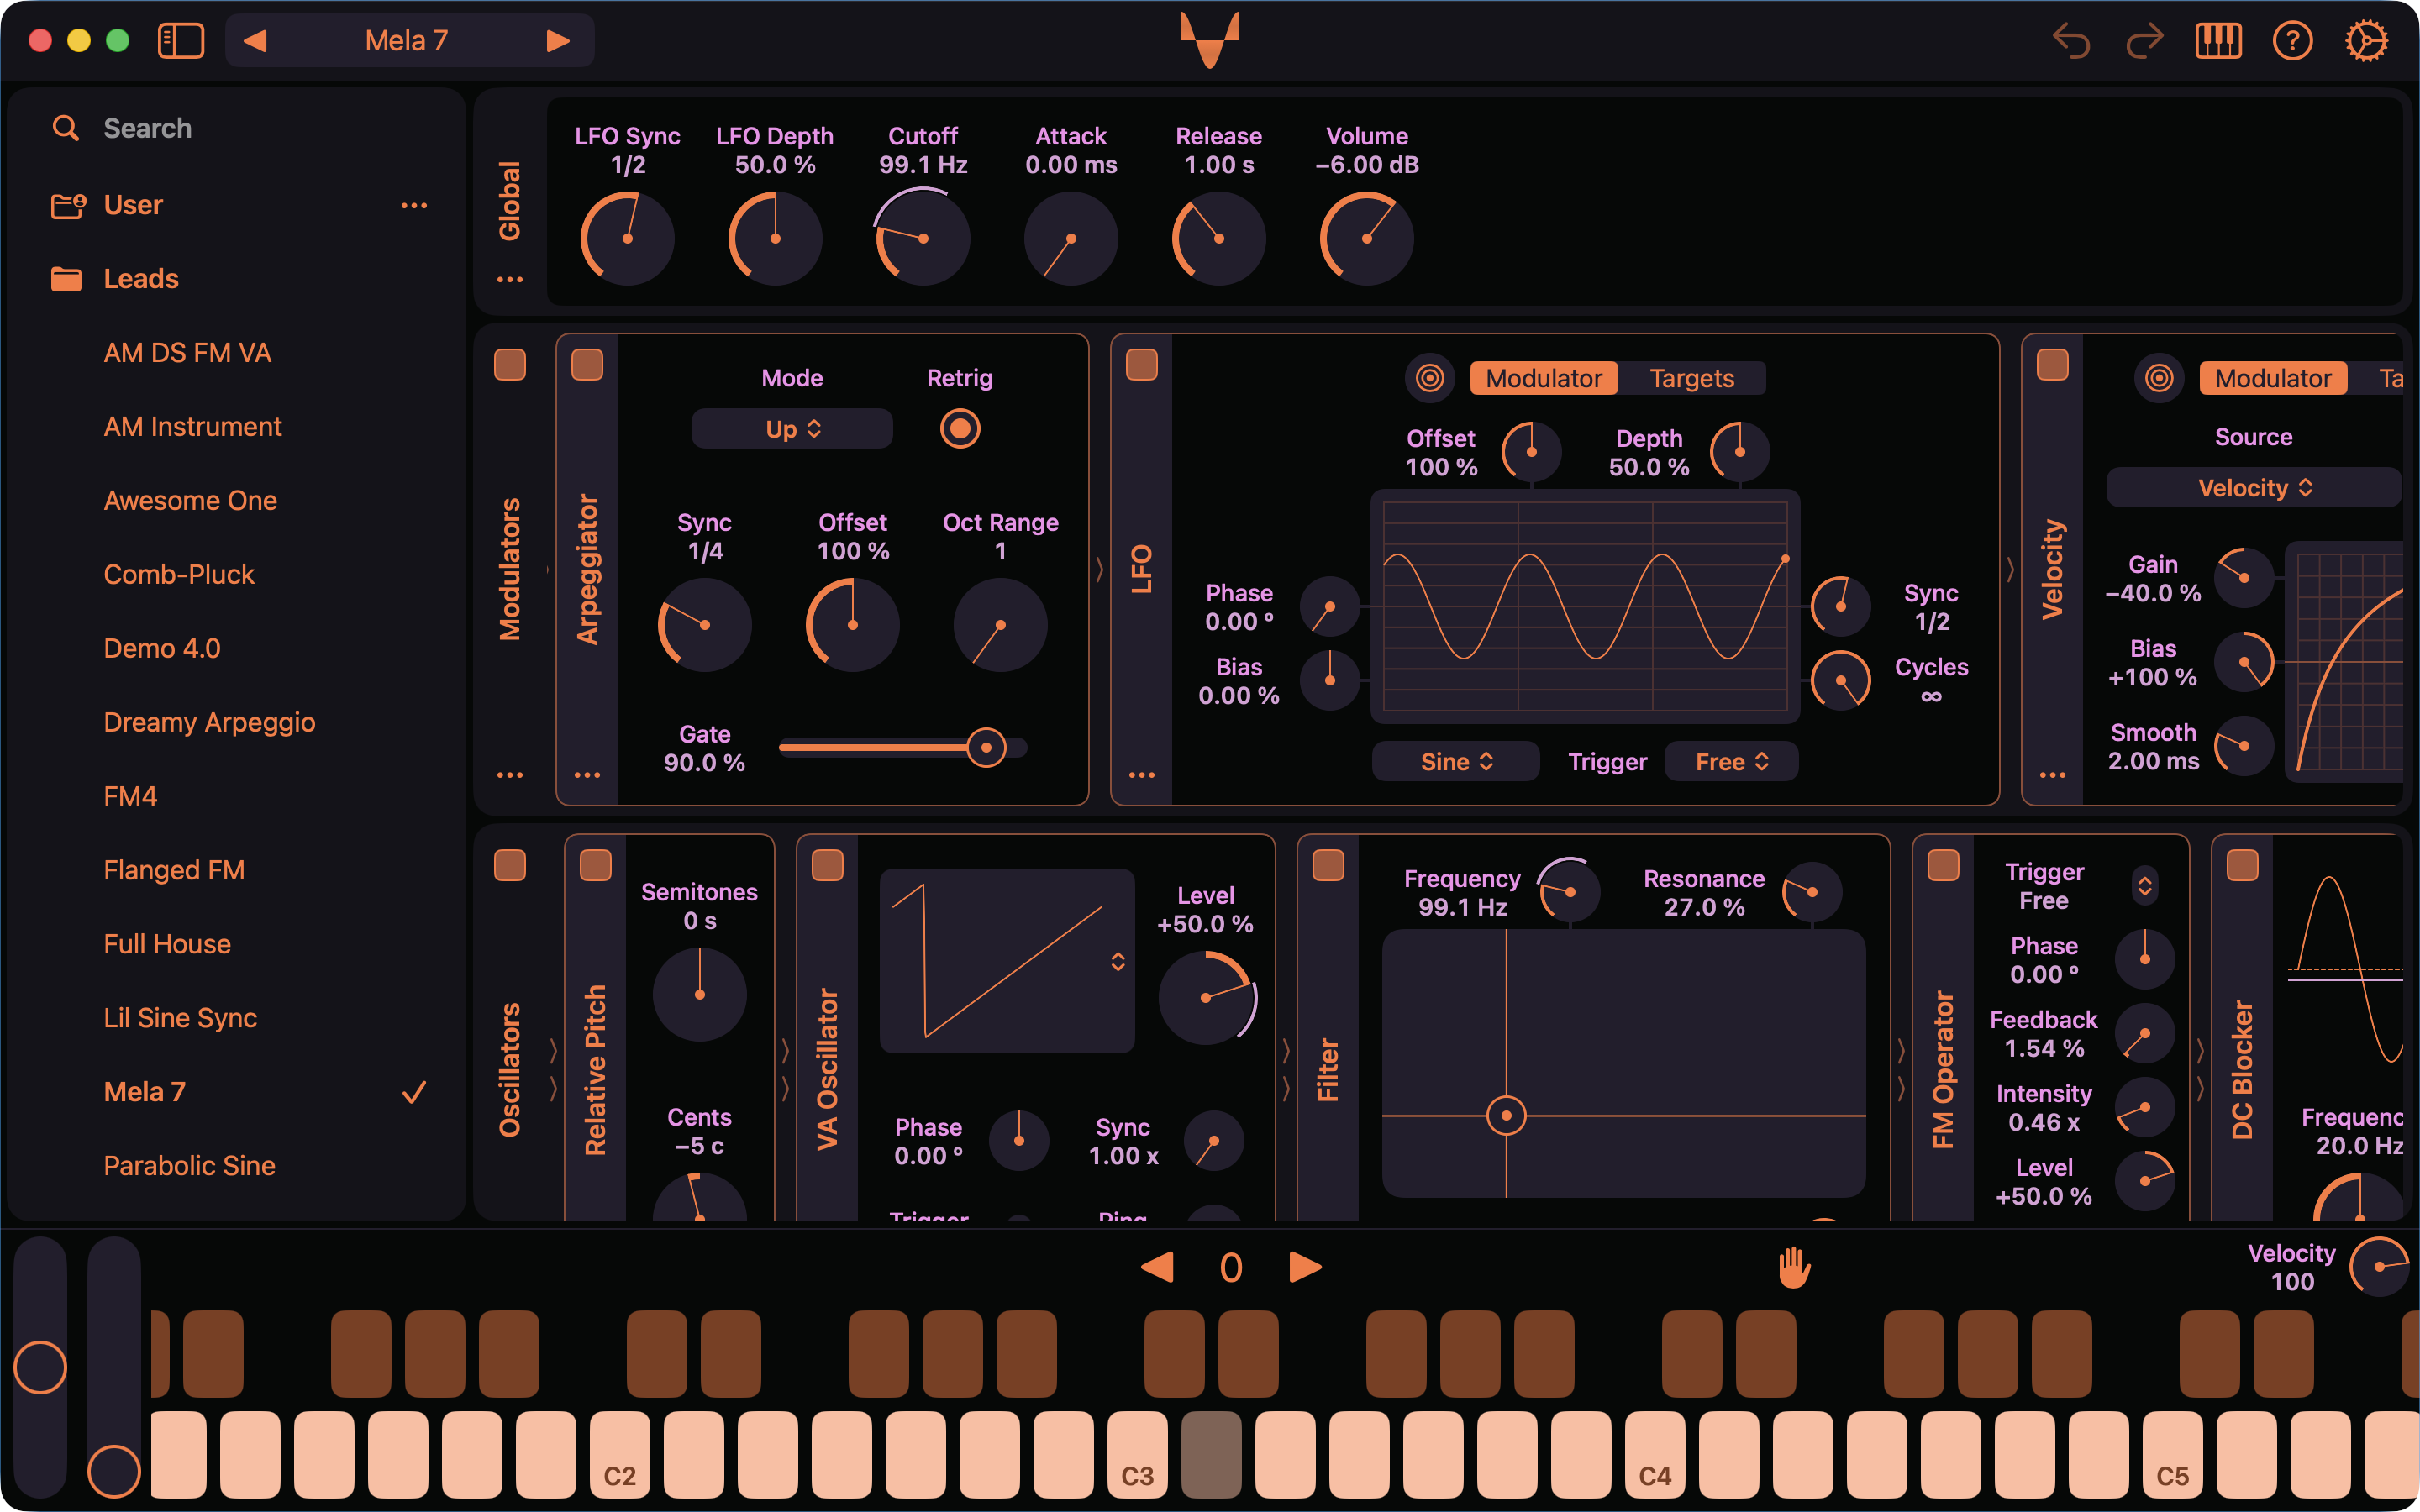Viewport: 2420px width, 1512px height.
Task: Select the Modulator tab in the Velocity panel
Action: tap(2273, 378)
